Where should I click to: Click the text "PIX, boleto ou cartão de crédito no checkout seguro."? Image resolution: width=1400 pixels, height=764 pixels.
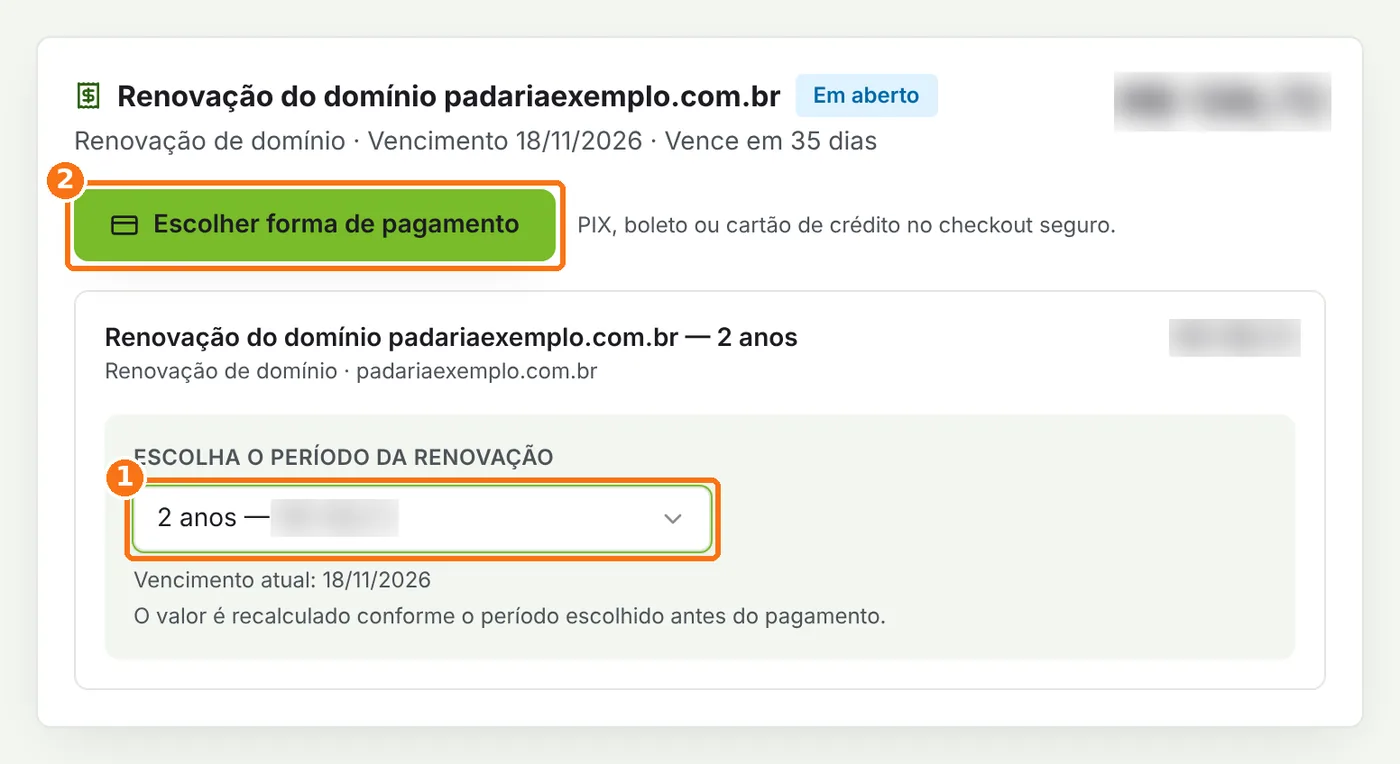pos(846,225)
